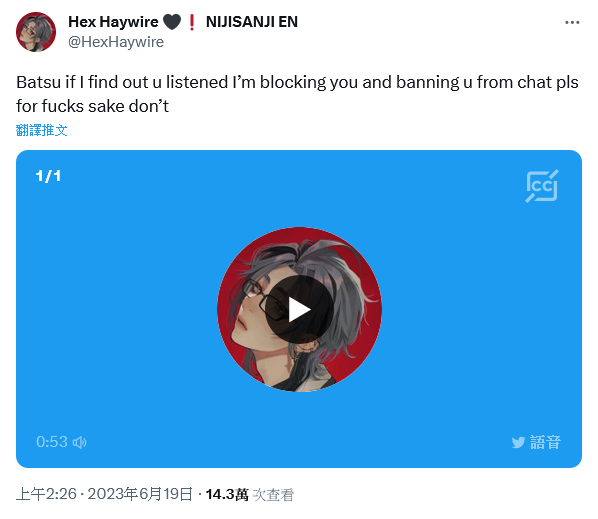Click the 14.3萬 view count

pyautogui.click(x=227, y=495)
